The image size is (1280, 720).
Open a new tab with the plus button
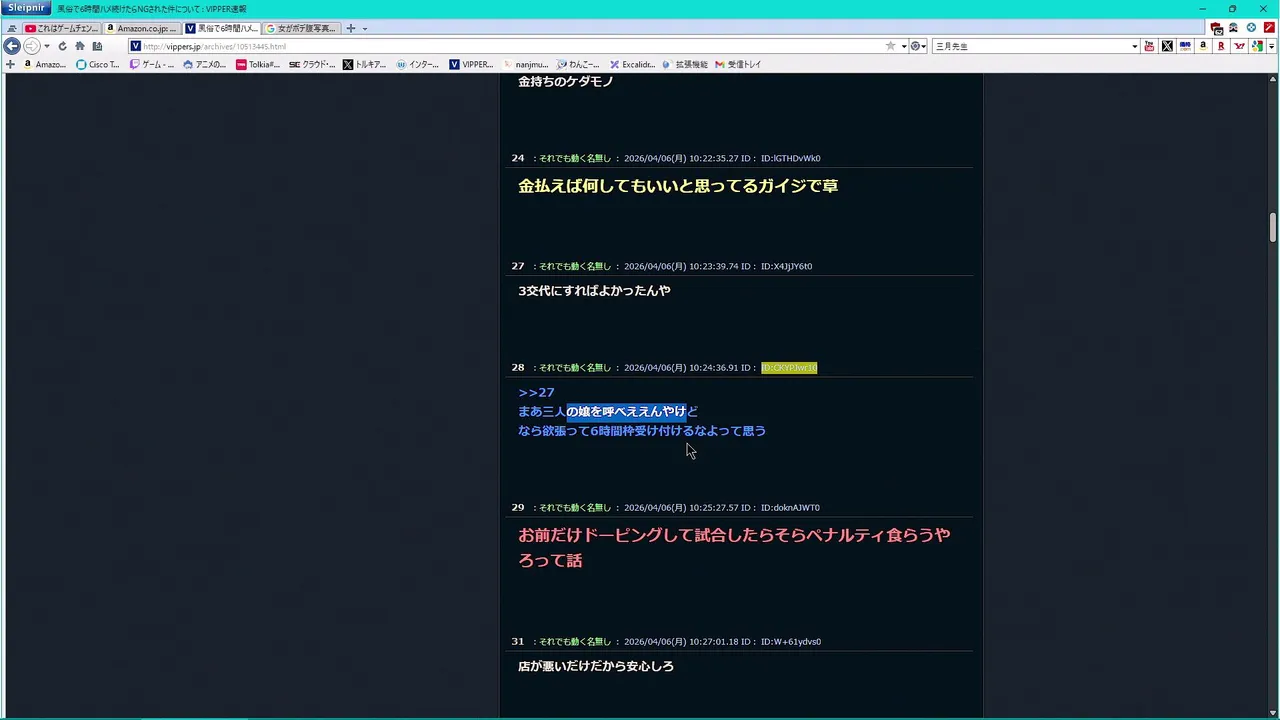350,28
